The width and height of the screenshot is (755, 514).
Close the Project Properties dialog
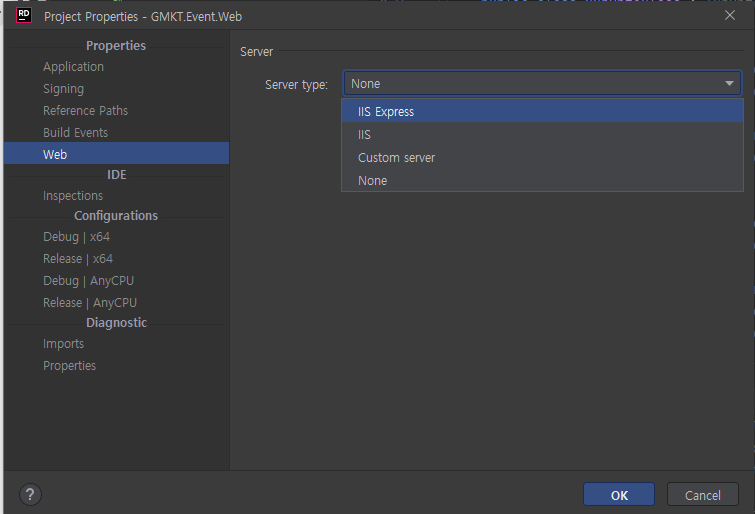click(730, 15)
